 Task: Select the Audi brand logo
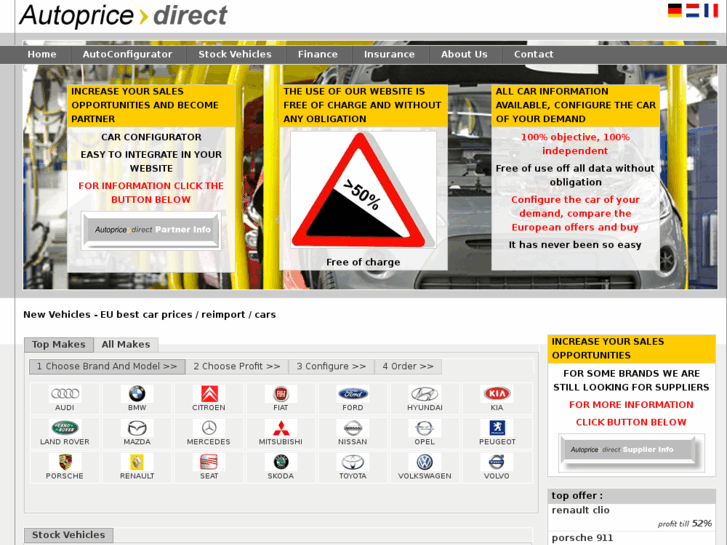(x=65, y=394)
